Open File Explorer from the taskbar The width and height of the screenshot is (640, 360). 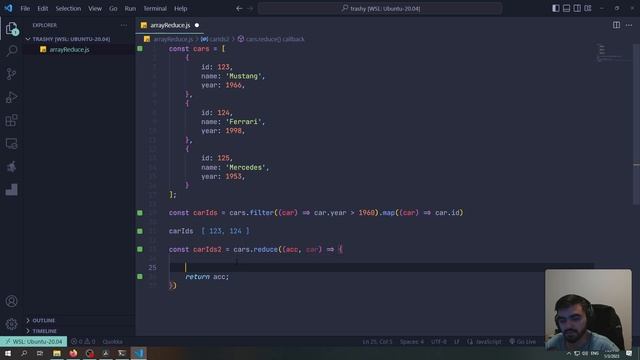(x=57, y=353)
